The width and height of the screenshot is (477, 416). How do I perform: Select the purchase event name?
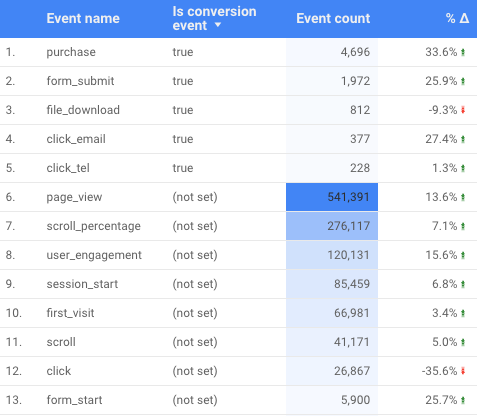click(71, 52)
